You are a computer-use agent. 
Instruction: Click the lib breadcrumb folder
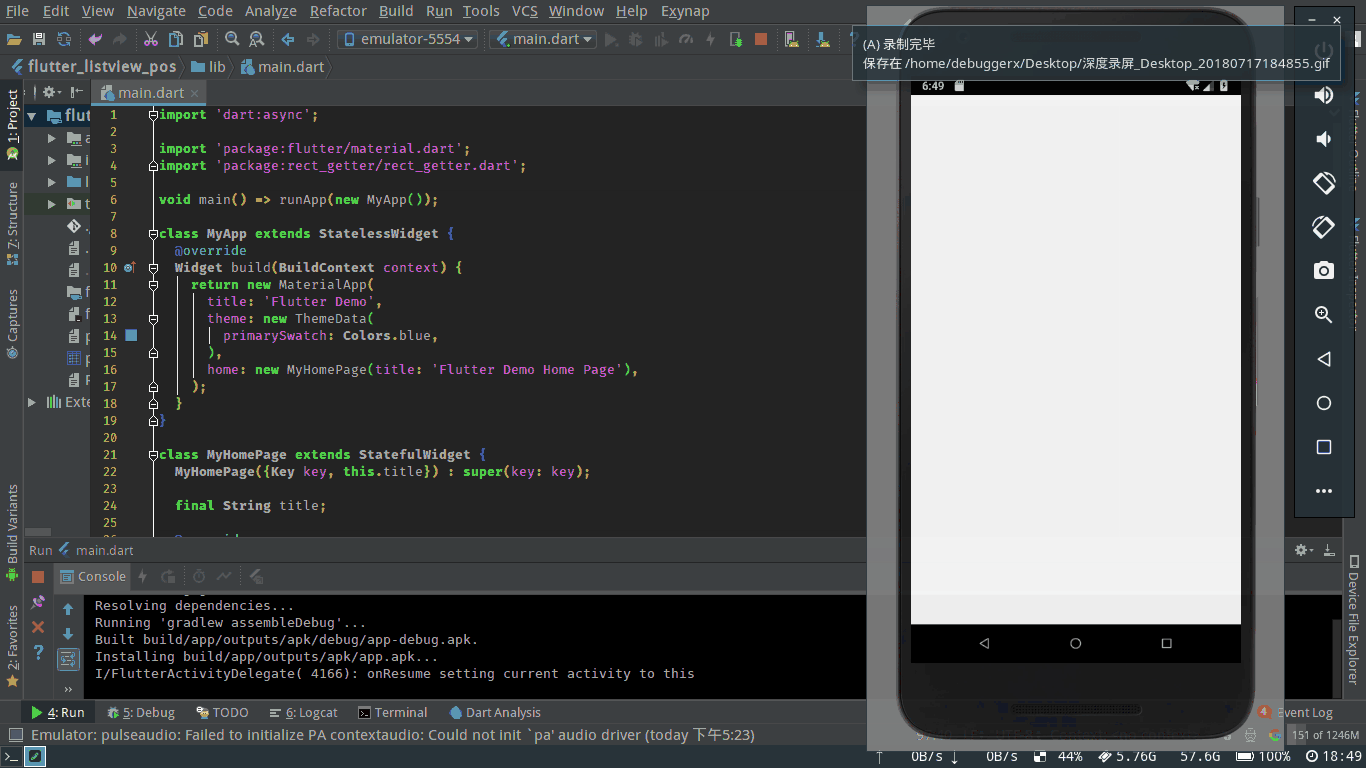point(209,67)
